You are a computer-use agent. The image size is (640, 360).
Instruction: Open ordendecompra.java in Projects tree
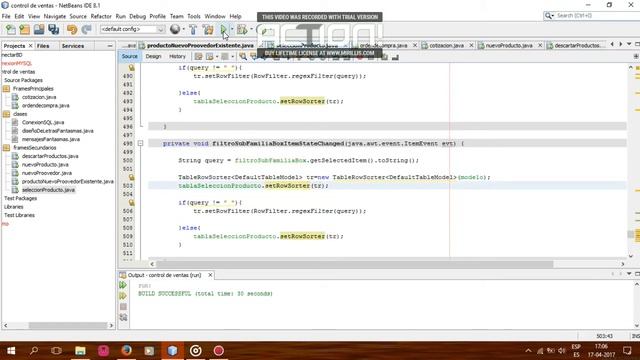pos(45,105)
